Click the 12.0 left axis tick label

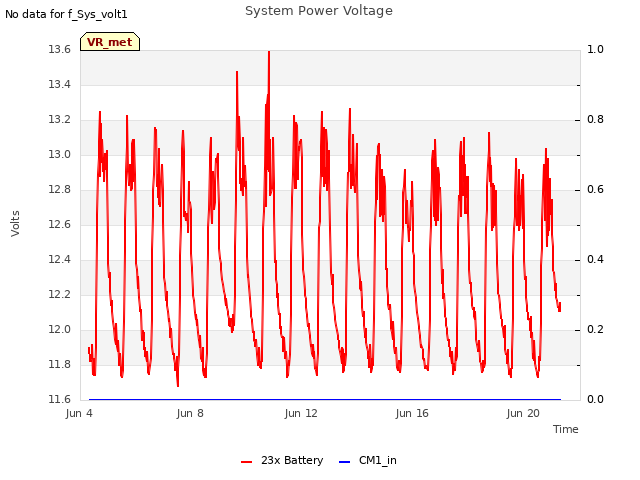click(x=60, y=330)
